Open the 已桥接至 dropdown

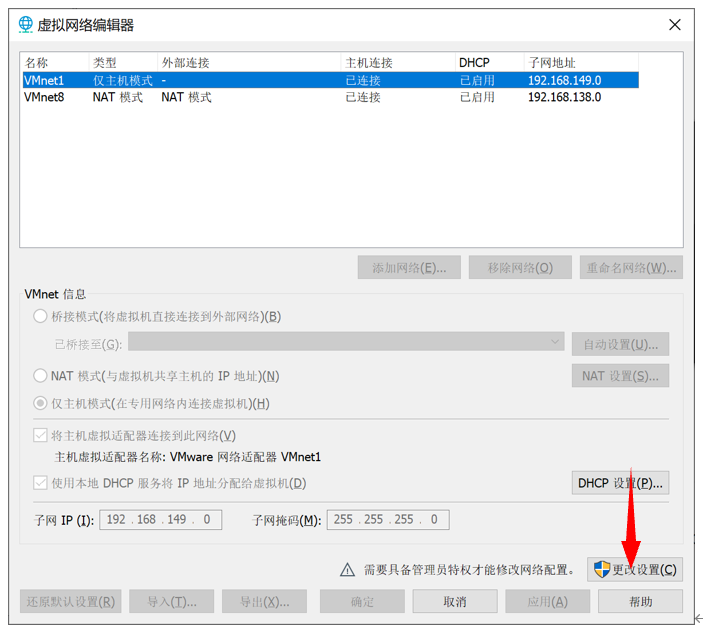coord(346,342)
